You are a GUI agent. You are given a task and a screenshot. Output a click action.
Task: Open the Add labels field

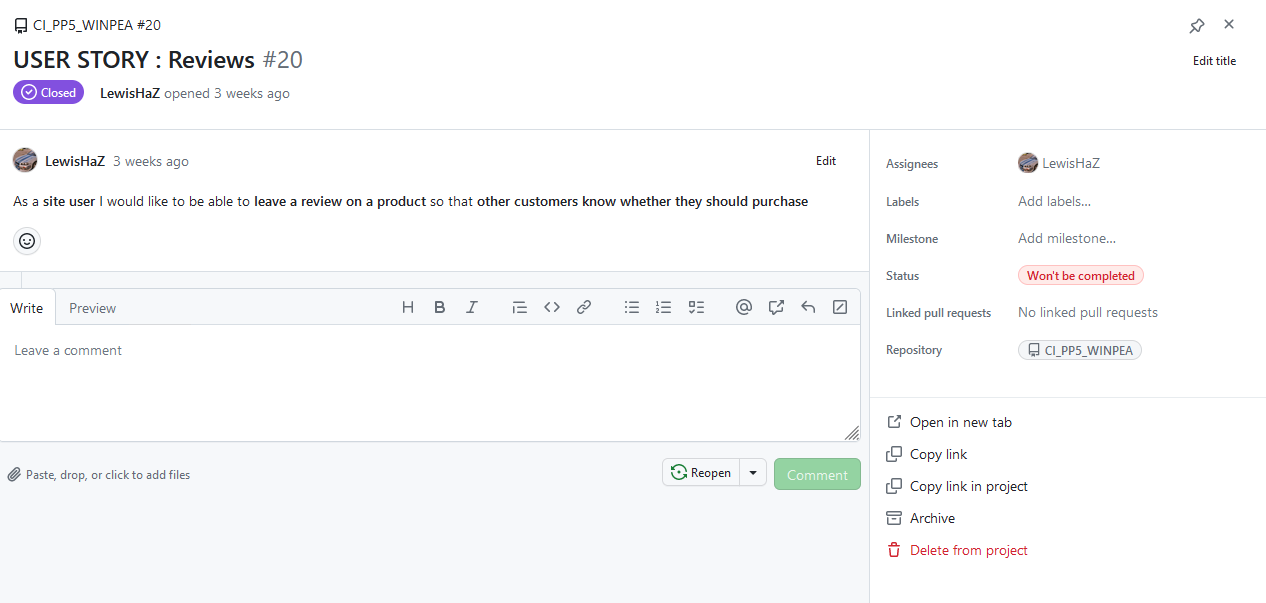tap(1054, 201)
